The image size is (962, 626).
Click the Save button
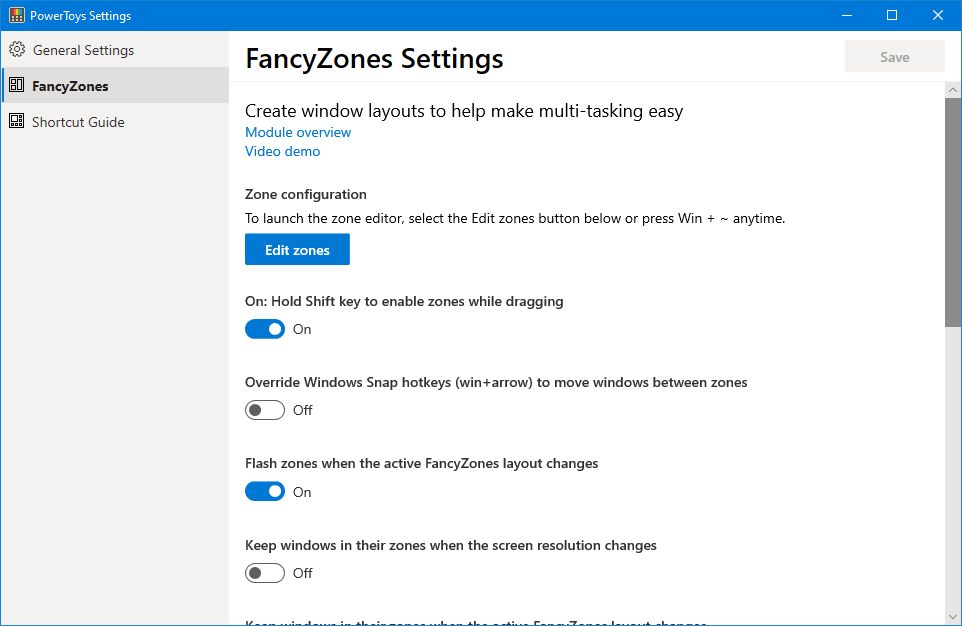coord(894,57)
